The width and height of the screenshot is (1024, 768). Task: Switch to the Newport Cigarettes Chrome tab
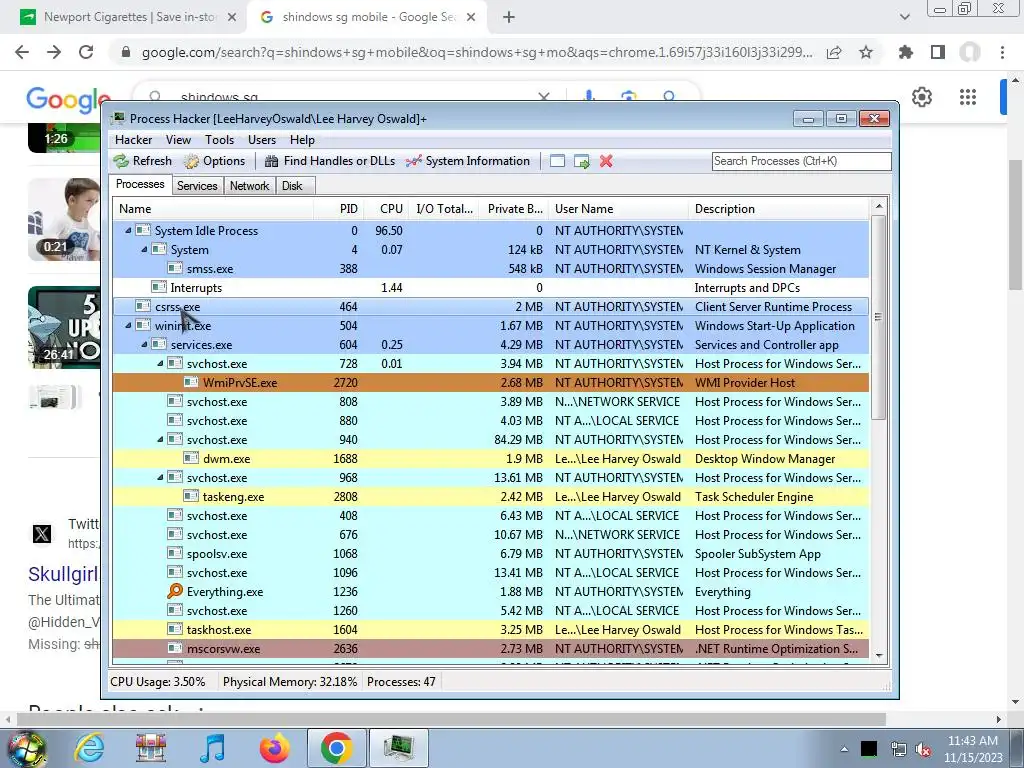pos(129,18)
